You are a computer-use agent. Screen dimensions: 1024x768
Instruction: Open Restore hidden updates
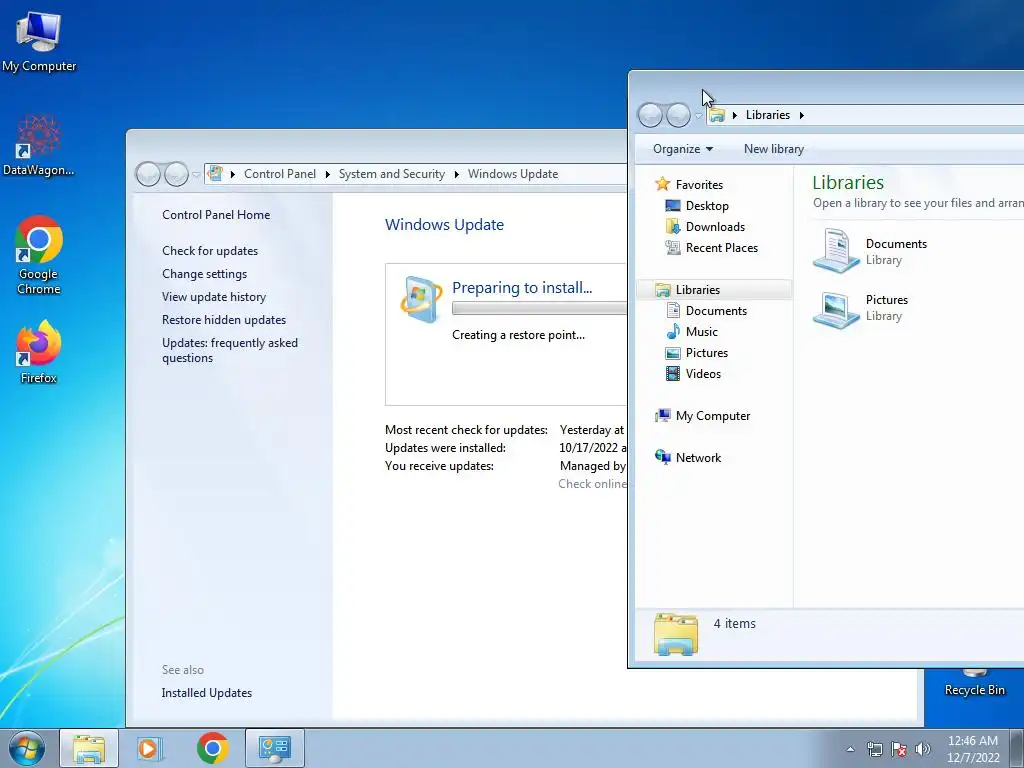pos(223,319)
